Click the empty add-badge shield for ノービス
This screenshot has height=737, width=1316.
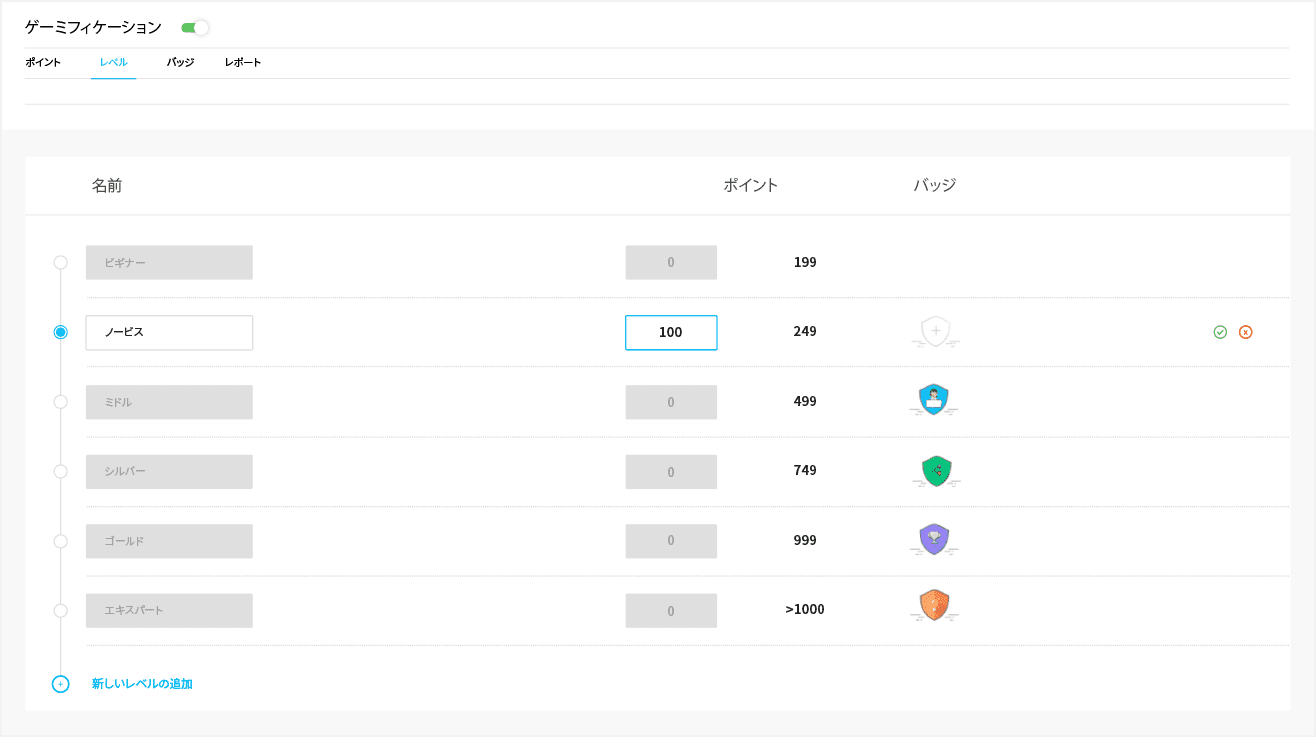[x=935, y=331]
